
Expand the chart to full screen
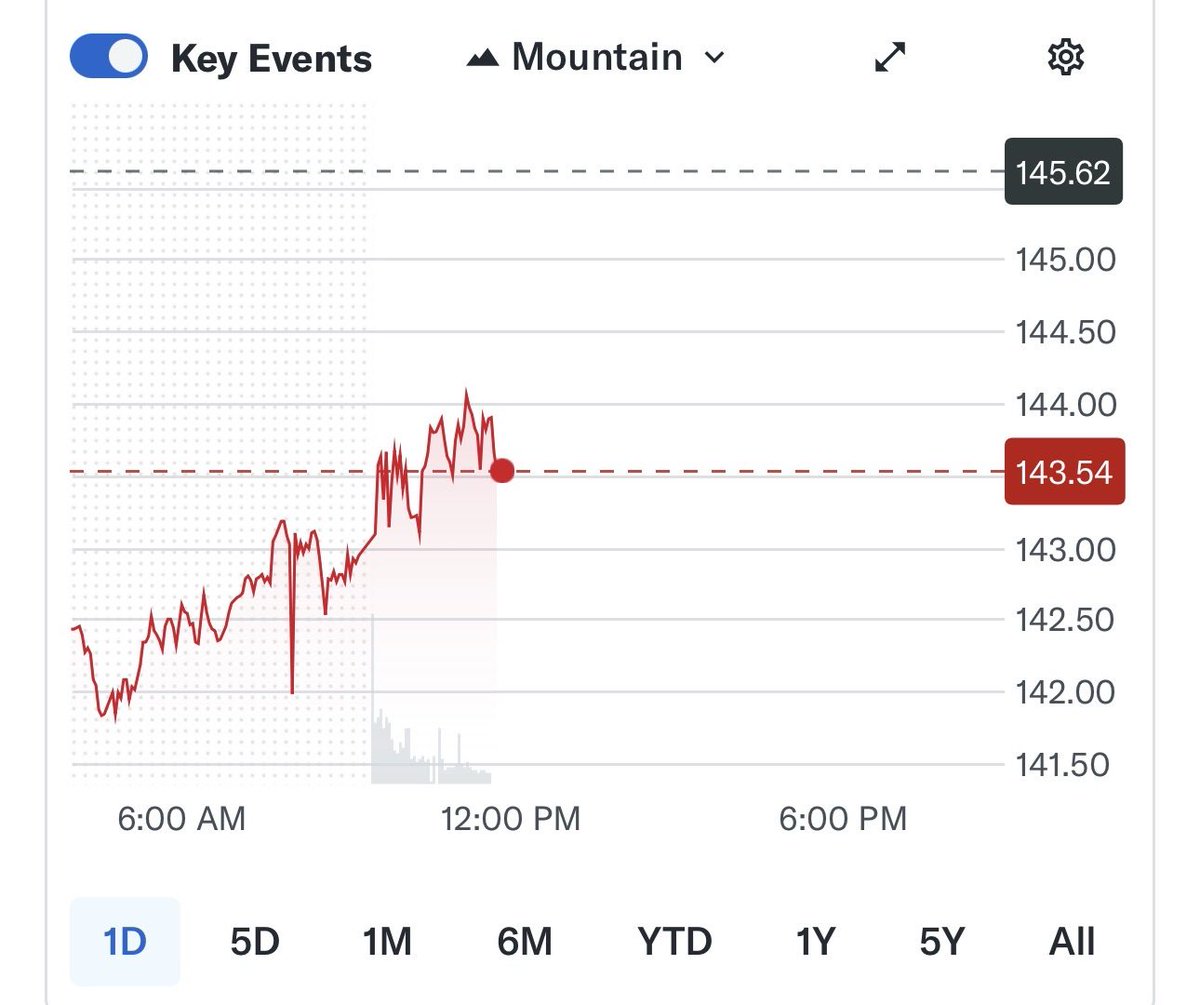coord(890,57)
